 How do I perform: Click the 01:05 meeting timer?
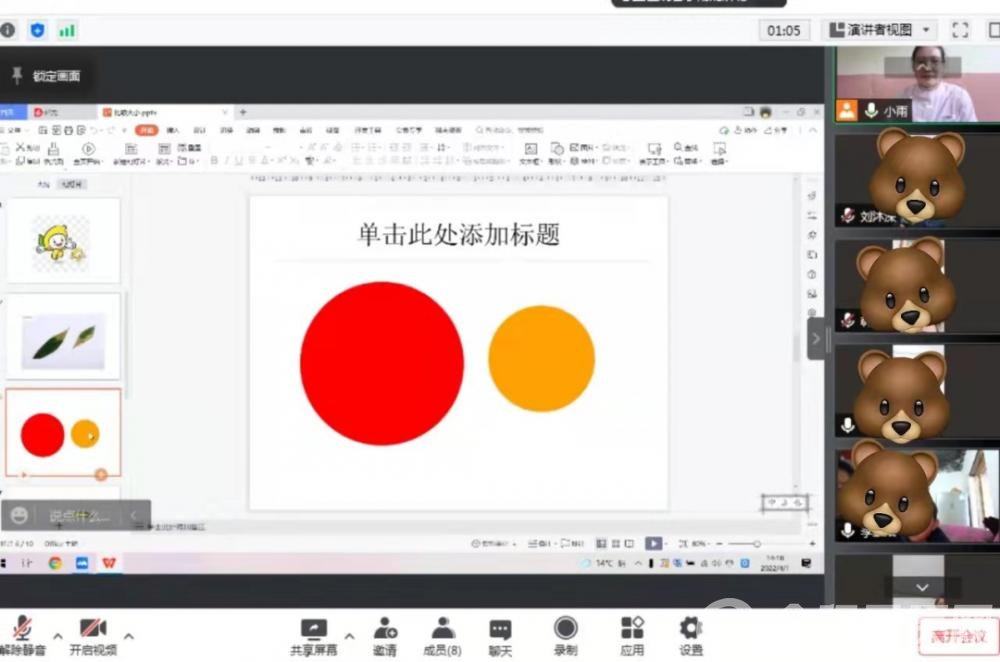pos(783,31)
